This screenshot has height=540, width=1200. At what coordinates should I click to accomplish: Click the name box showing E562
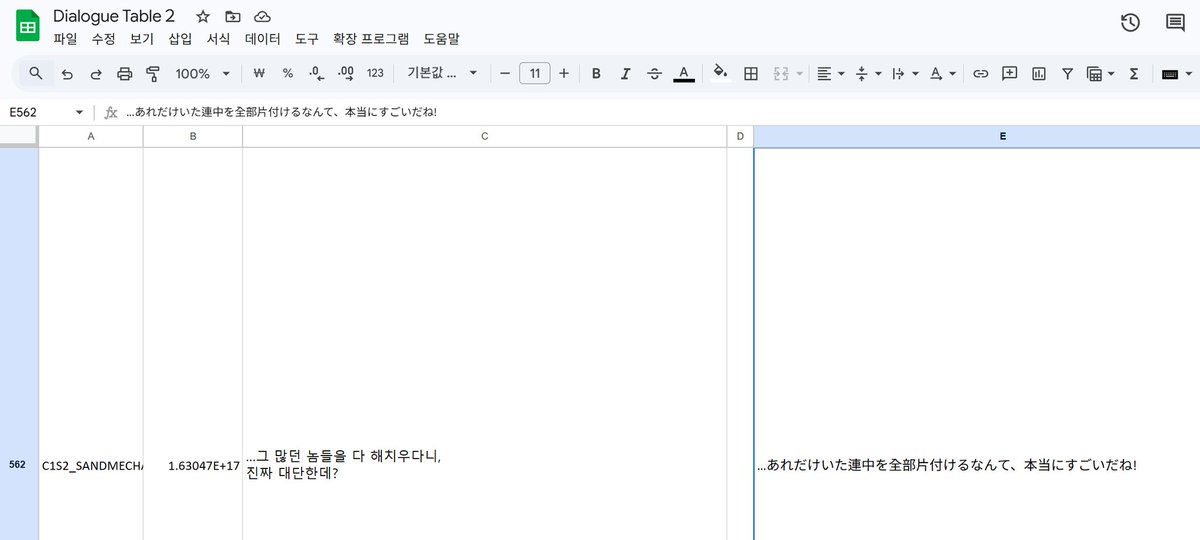[x=36, y=112]
